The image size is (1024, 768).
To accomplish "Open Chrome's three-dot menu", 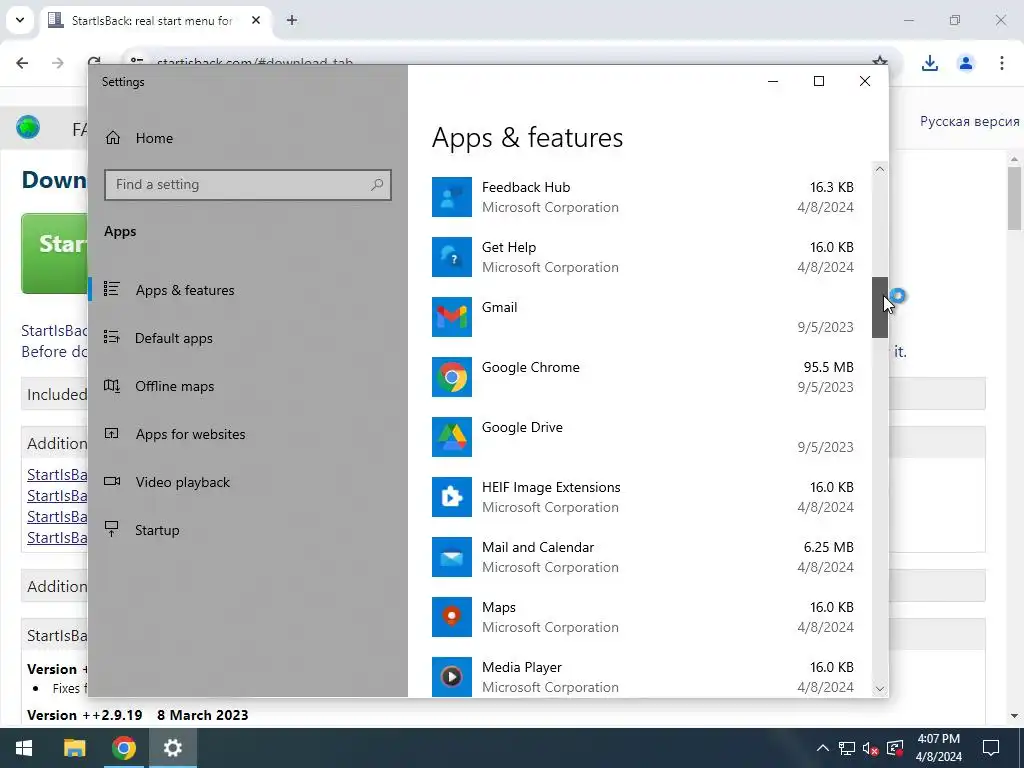I will [1002, 63].
